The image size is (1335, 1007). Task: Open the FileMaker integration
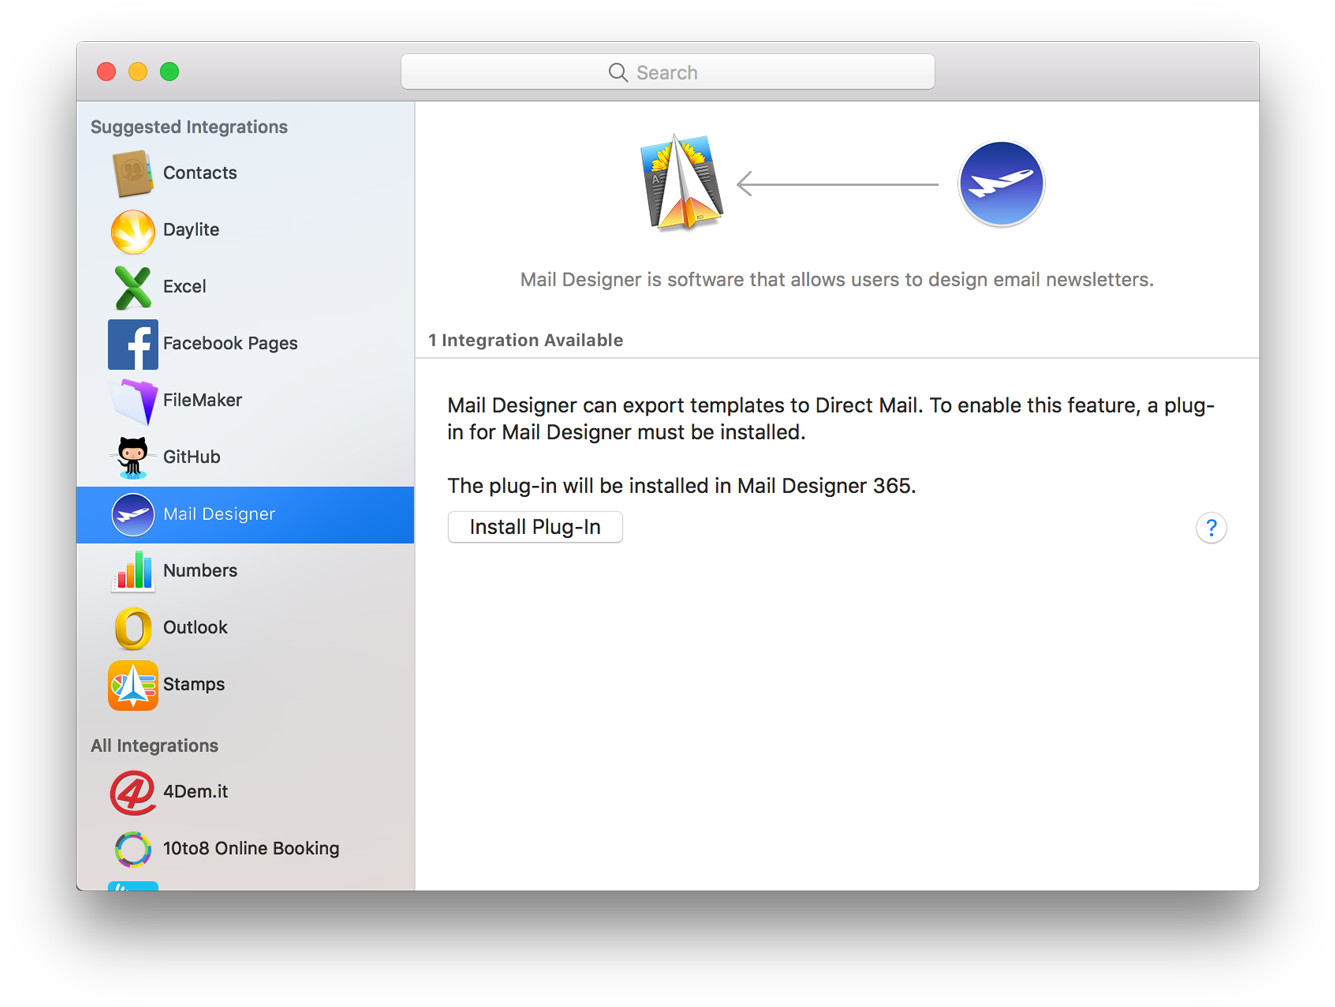coord(133,400)
